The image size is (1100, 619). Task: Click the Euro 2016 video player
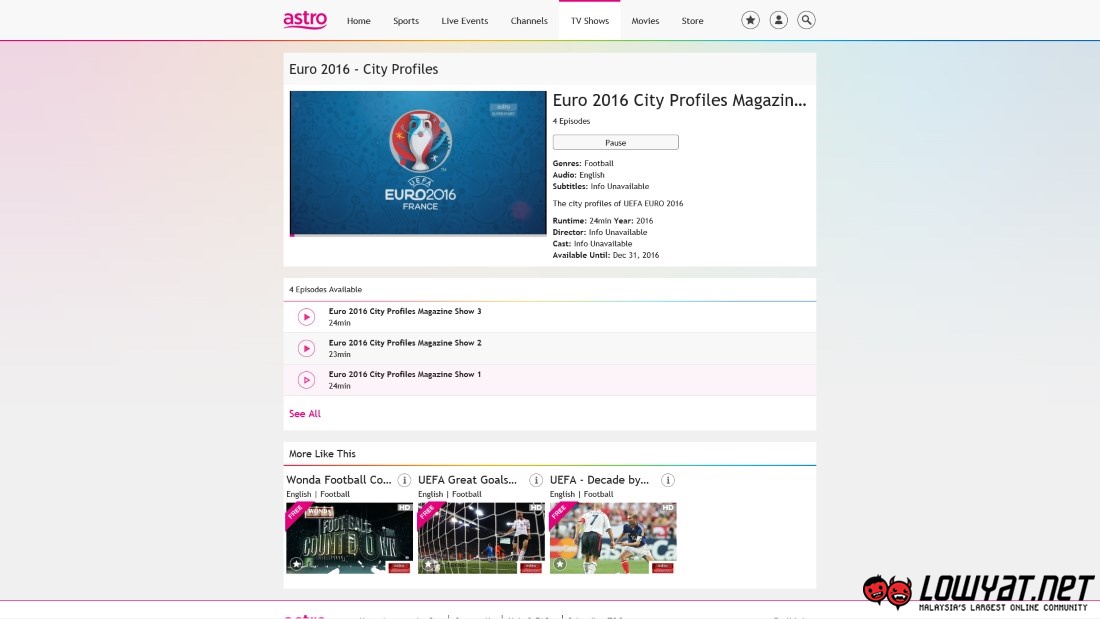[x=418, y=162]
